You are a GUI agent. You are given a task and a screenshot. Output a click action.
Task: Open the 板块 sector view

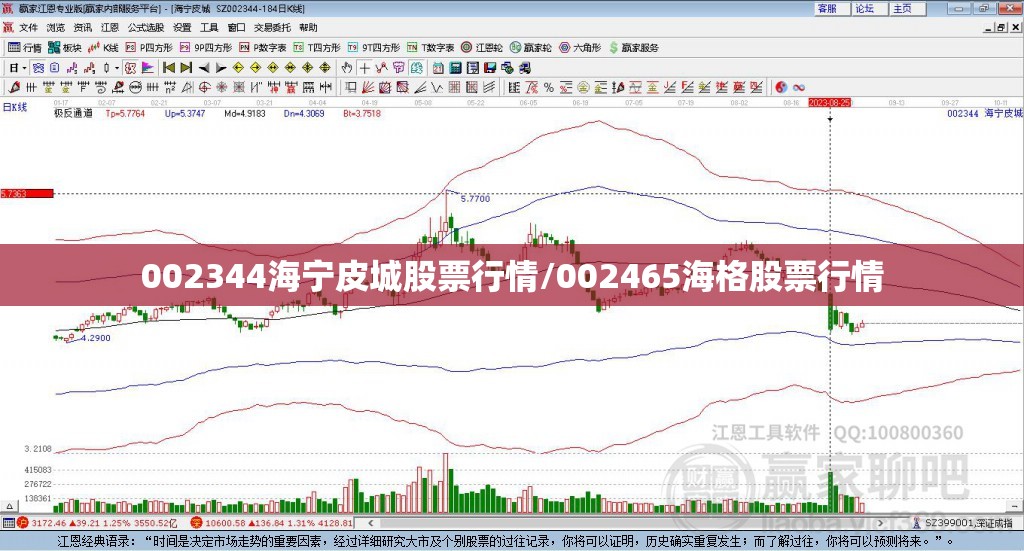(65, 48)
